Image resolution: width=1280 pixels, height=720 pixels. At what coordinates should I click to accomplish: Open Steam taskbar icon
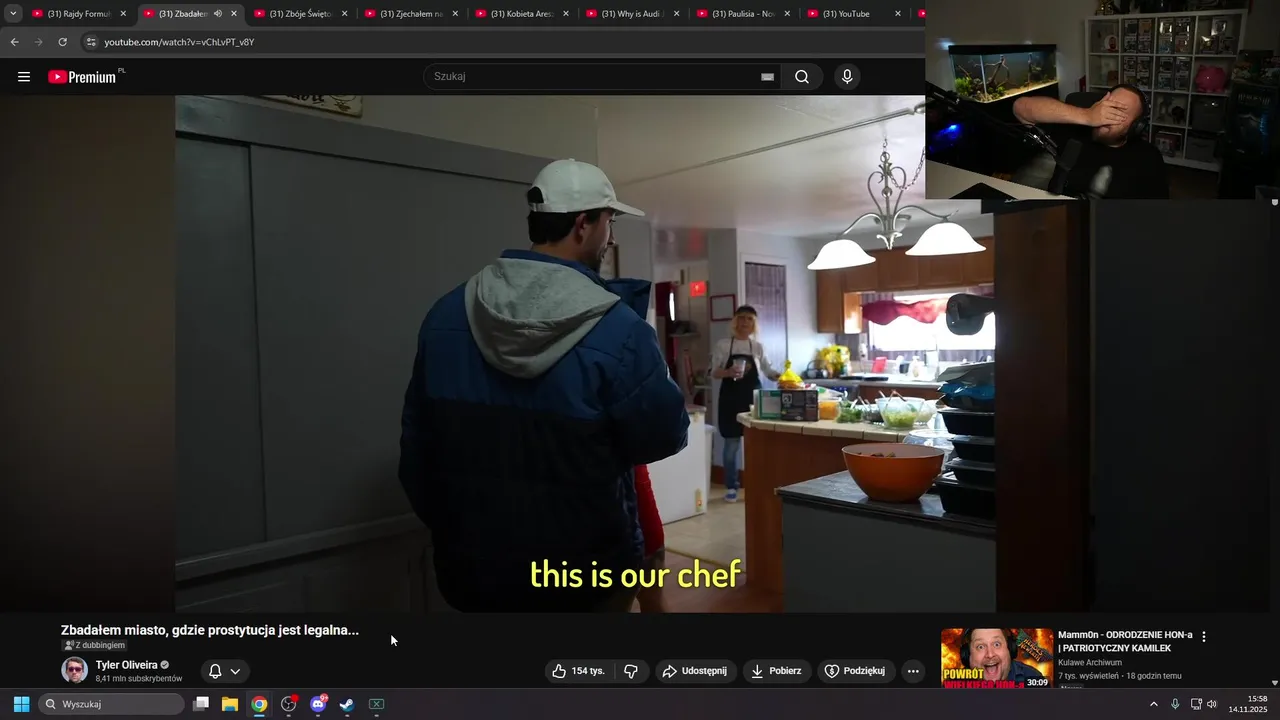347,704
